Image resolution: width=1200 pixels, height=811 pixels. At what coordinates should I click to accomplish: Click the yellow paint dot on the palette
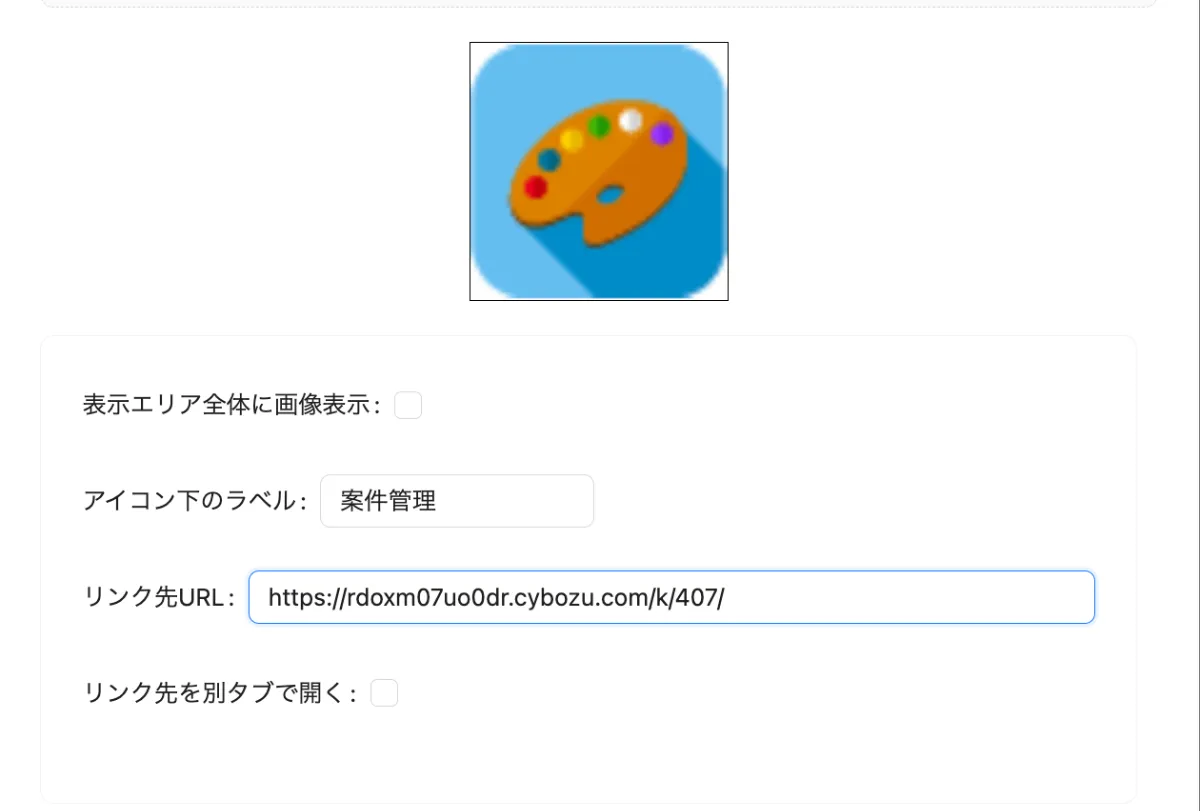[x=571, y=139]
